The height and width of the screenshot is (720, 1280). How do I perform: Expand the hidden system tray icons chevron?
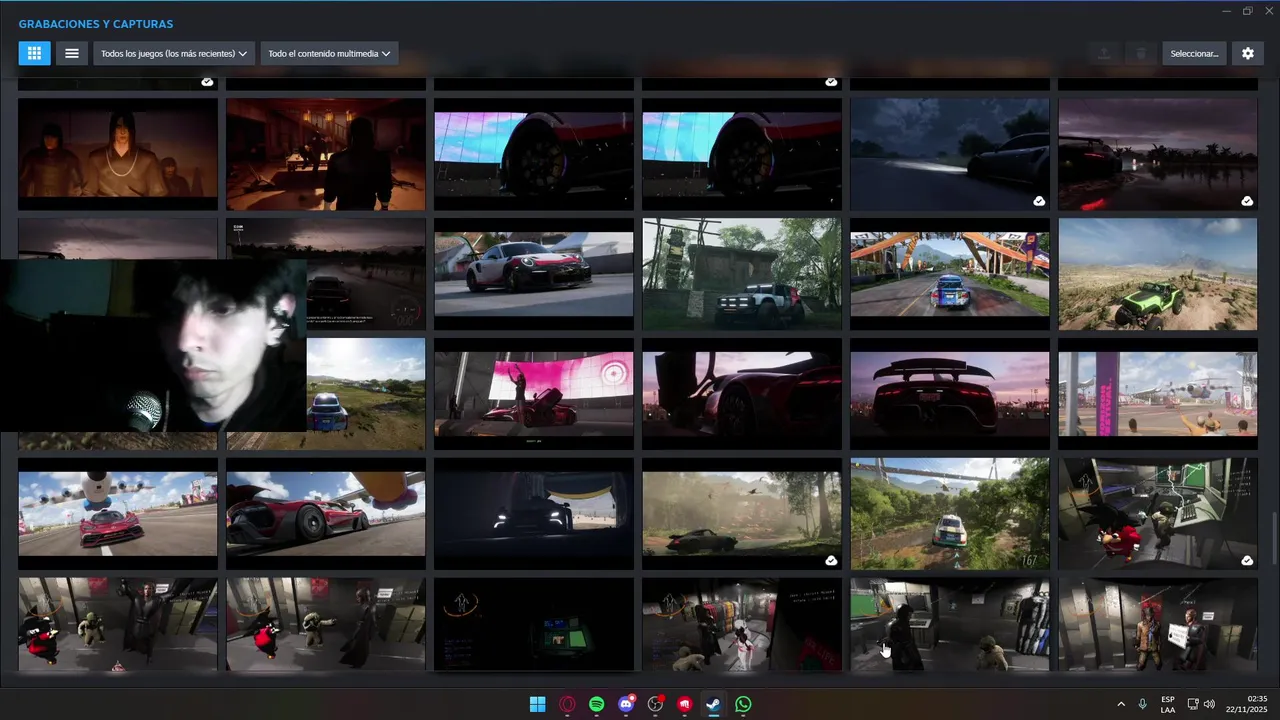coord(1120,704)
